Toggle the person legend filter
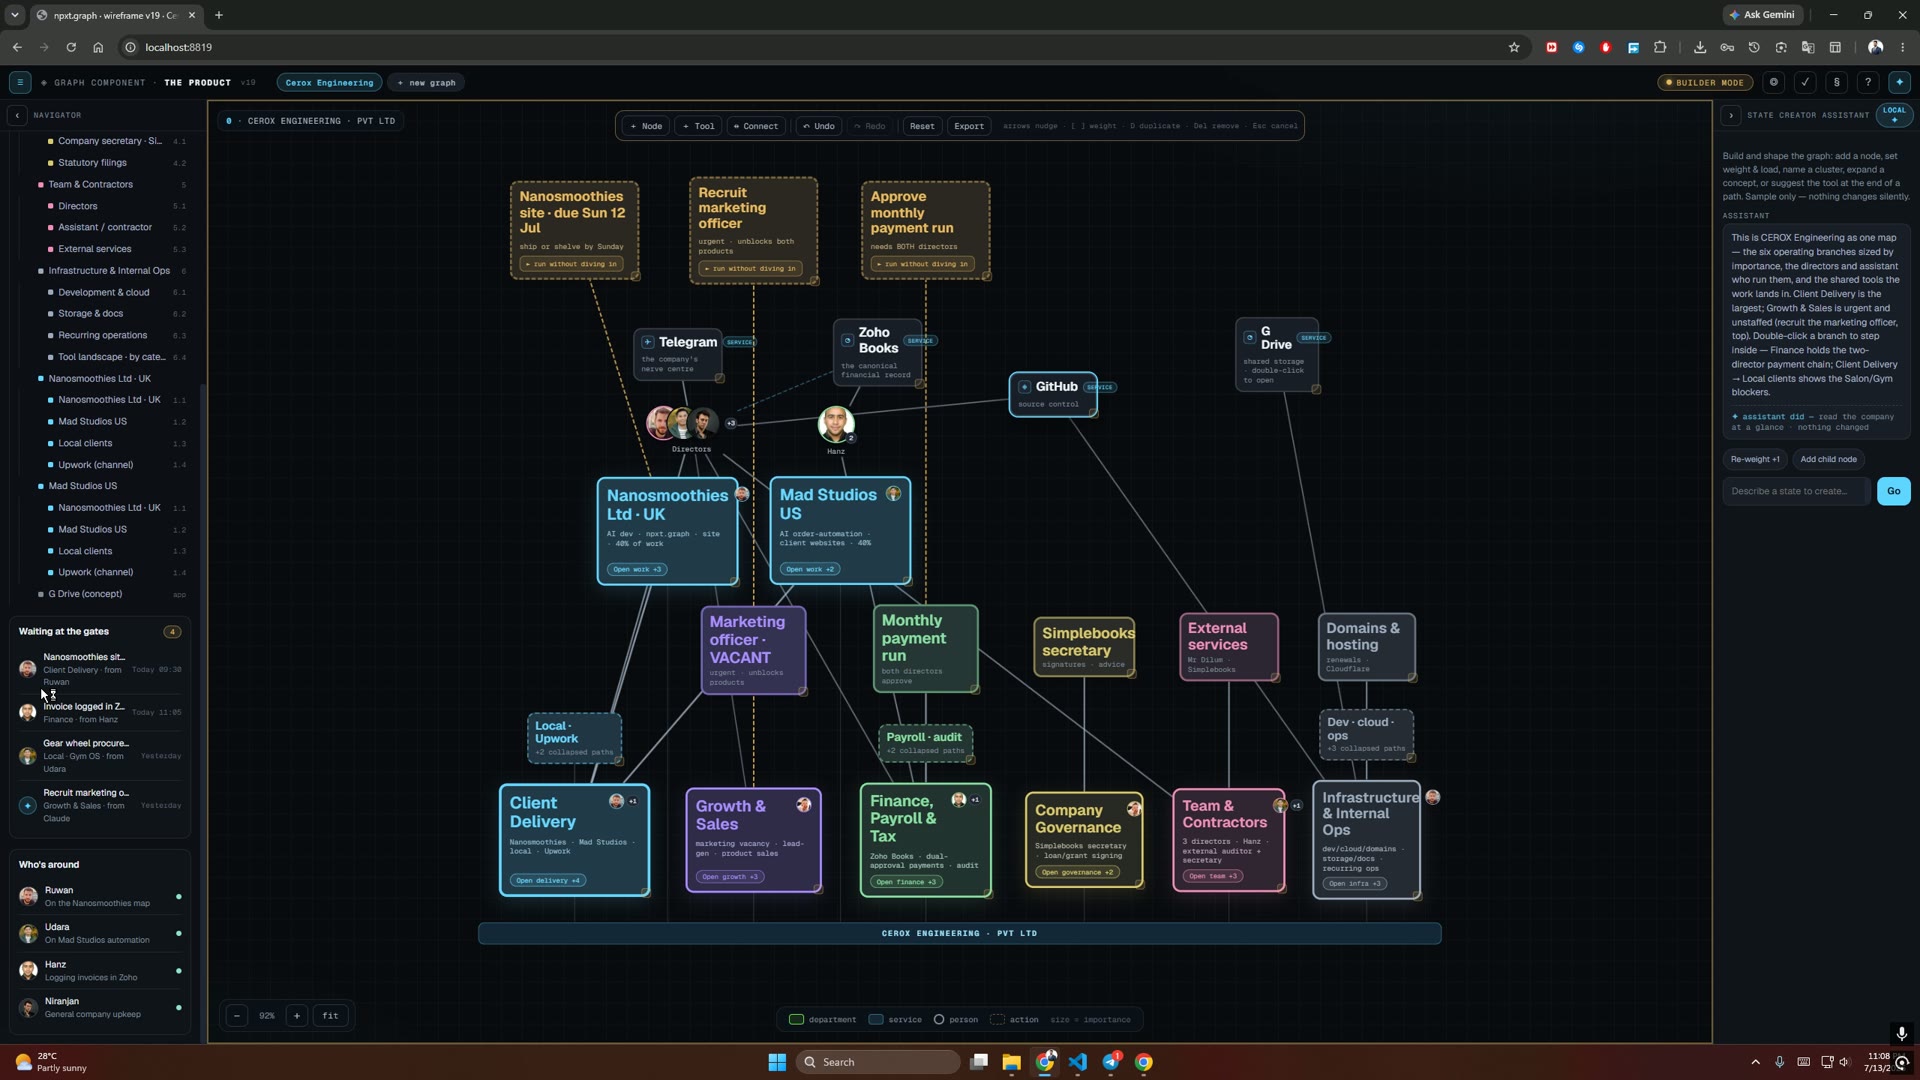1920x1080 pixels. click(x=956, y=1020)
